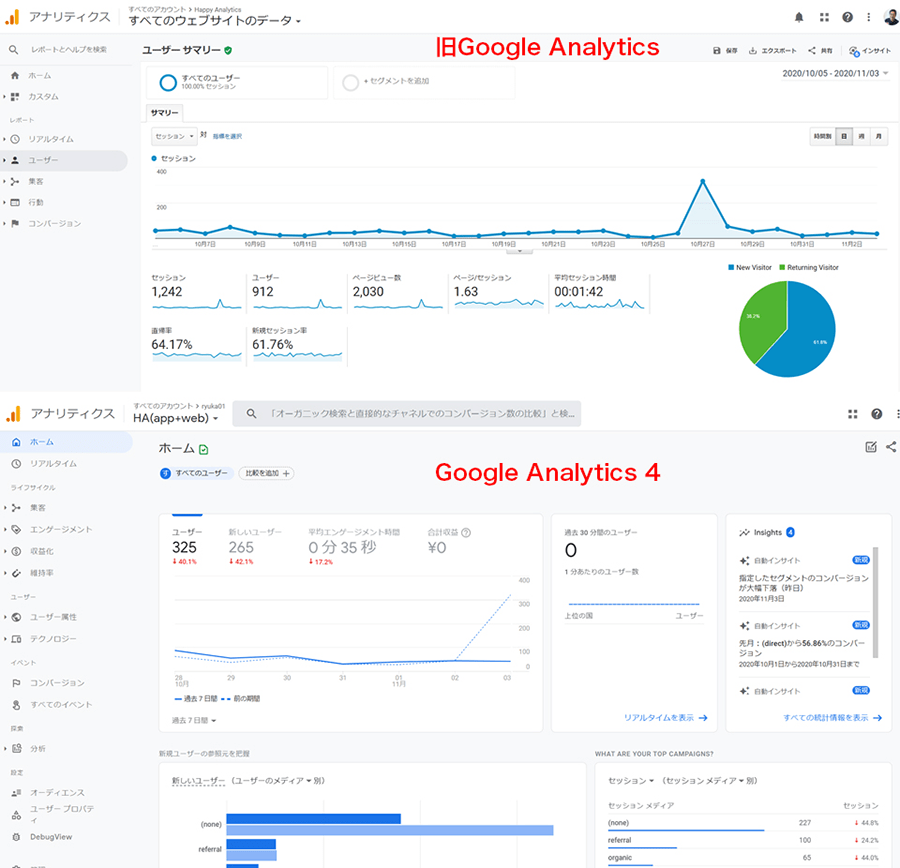Select 月 monthly granularity toggle
This screenshot has width=900, height=868.
[x=879, y=136]
